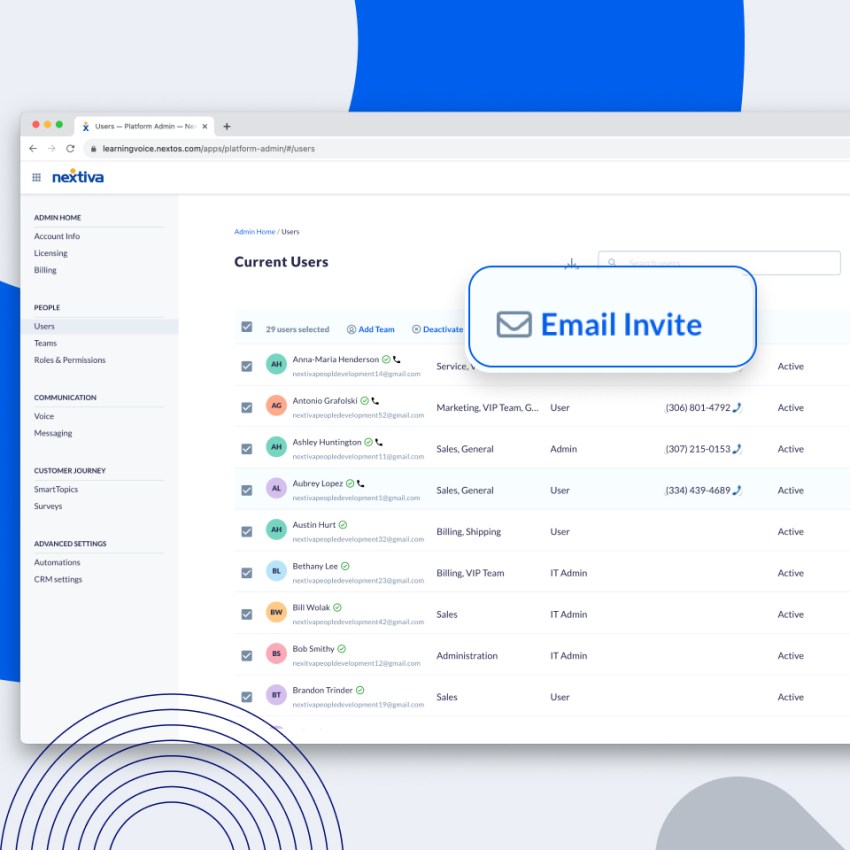Click the phone number (307) 215-0153

click(x=698, y=449)
